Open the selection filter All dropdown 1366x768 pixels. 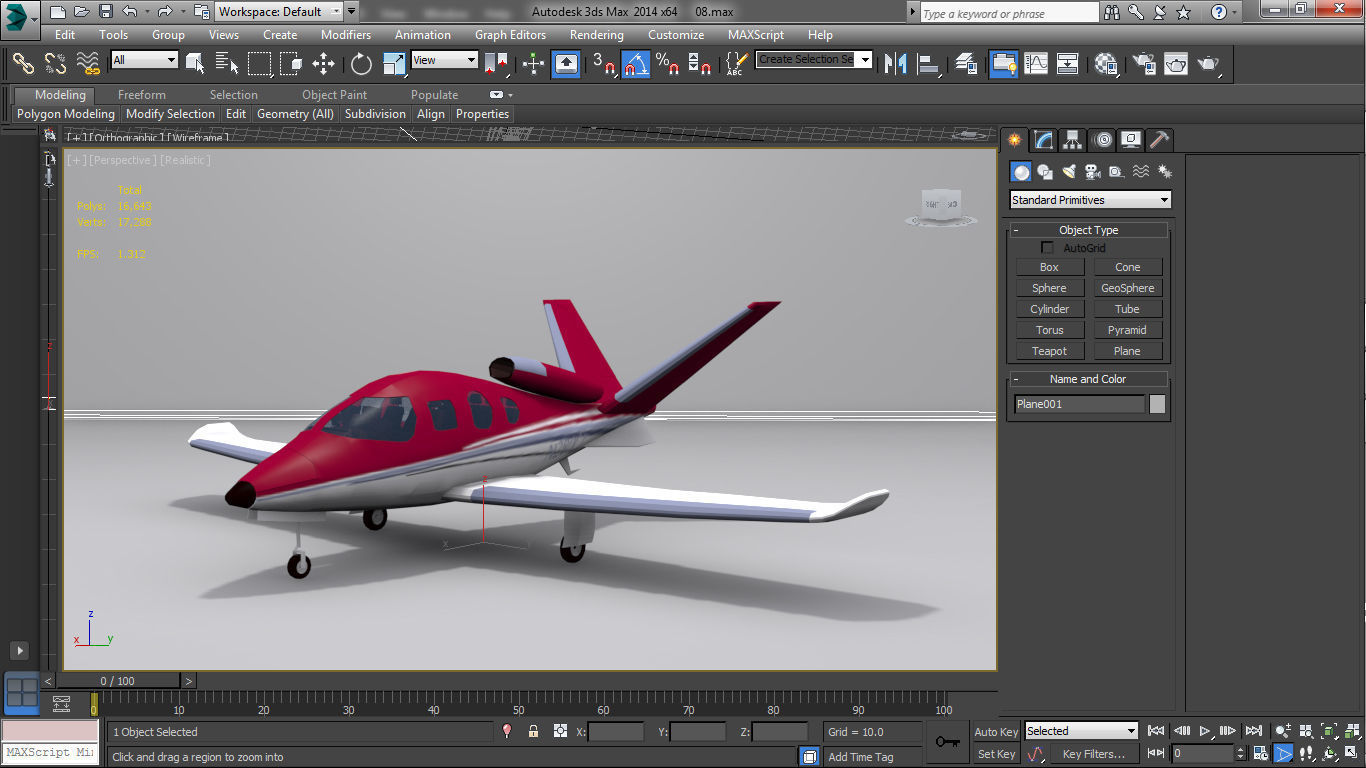coord(144,60)
